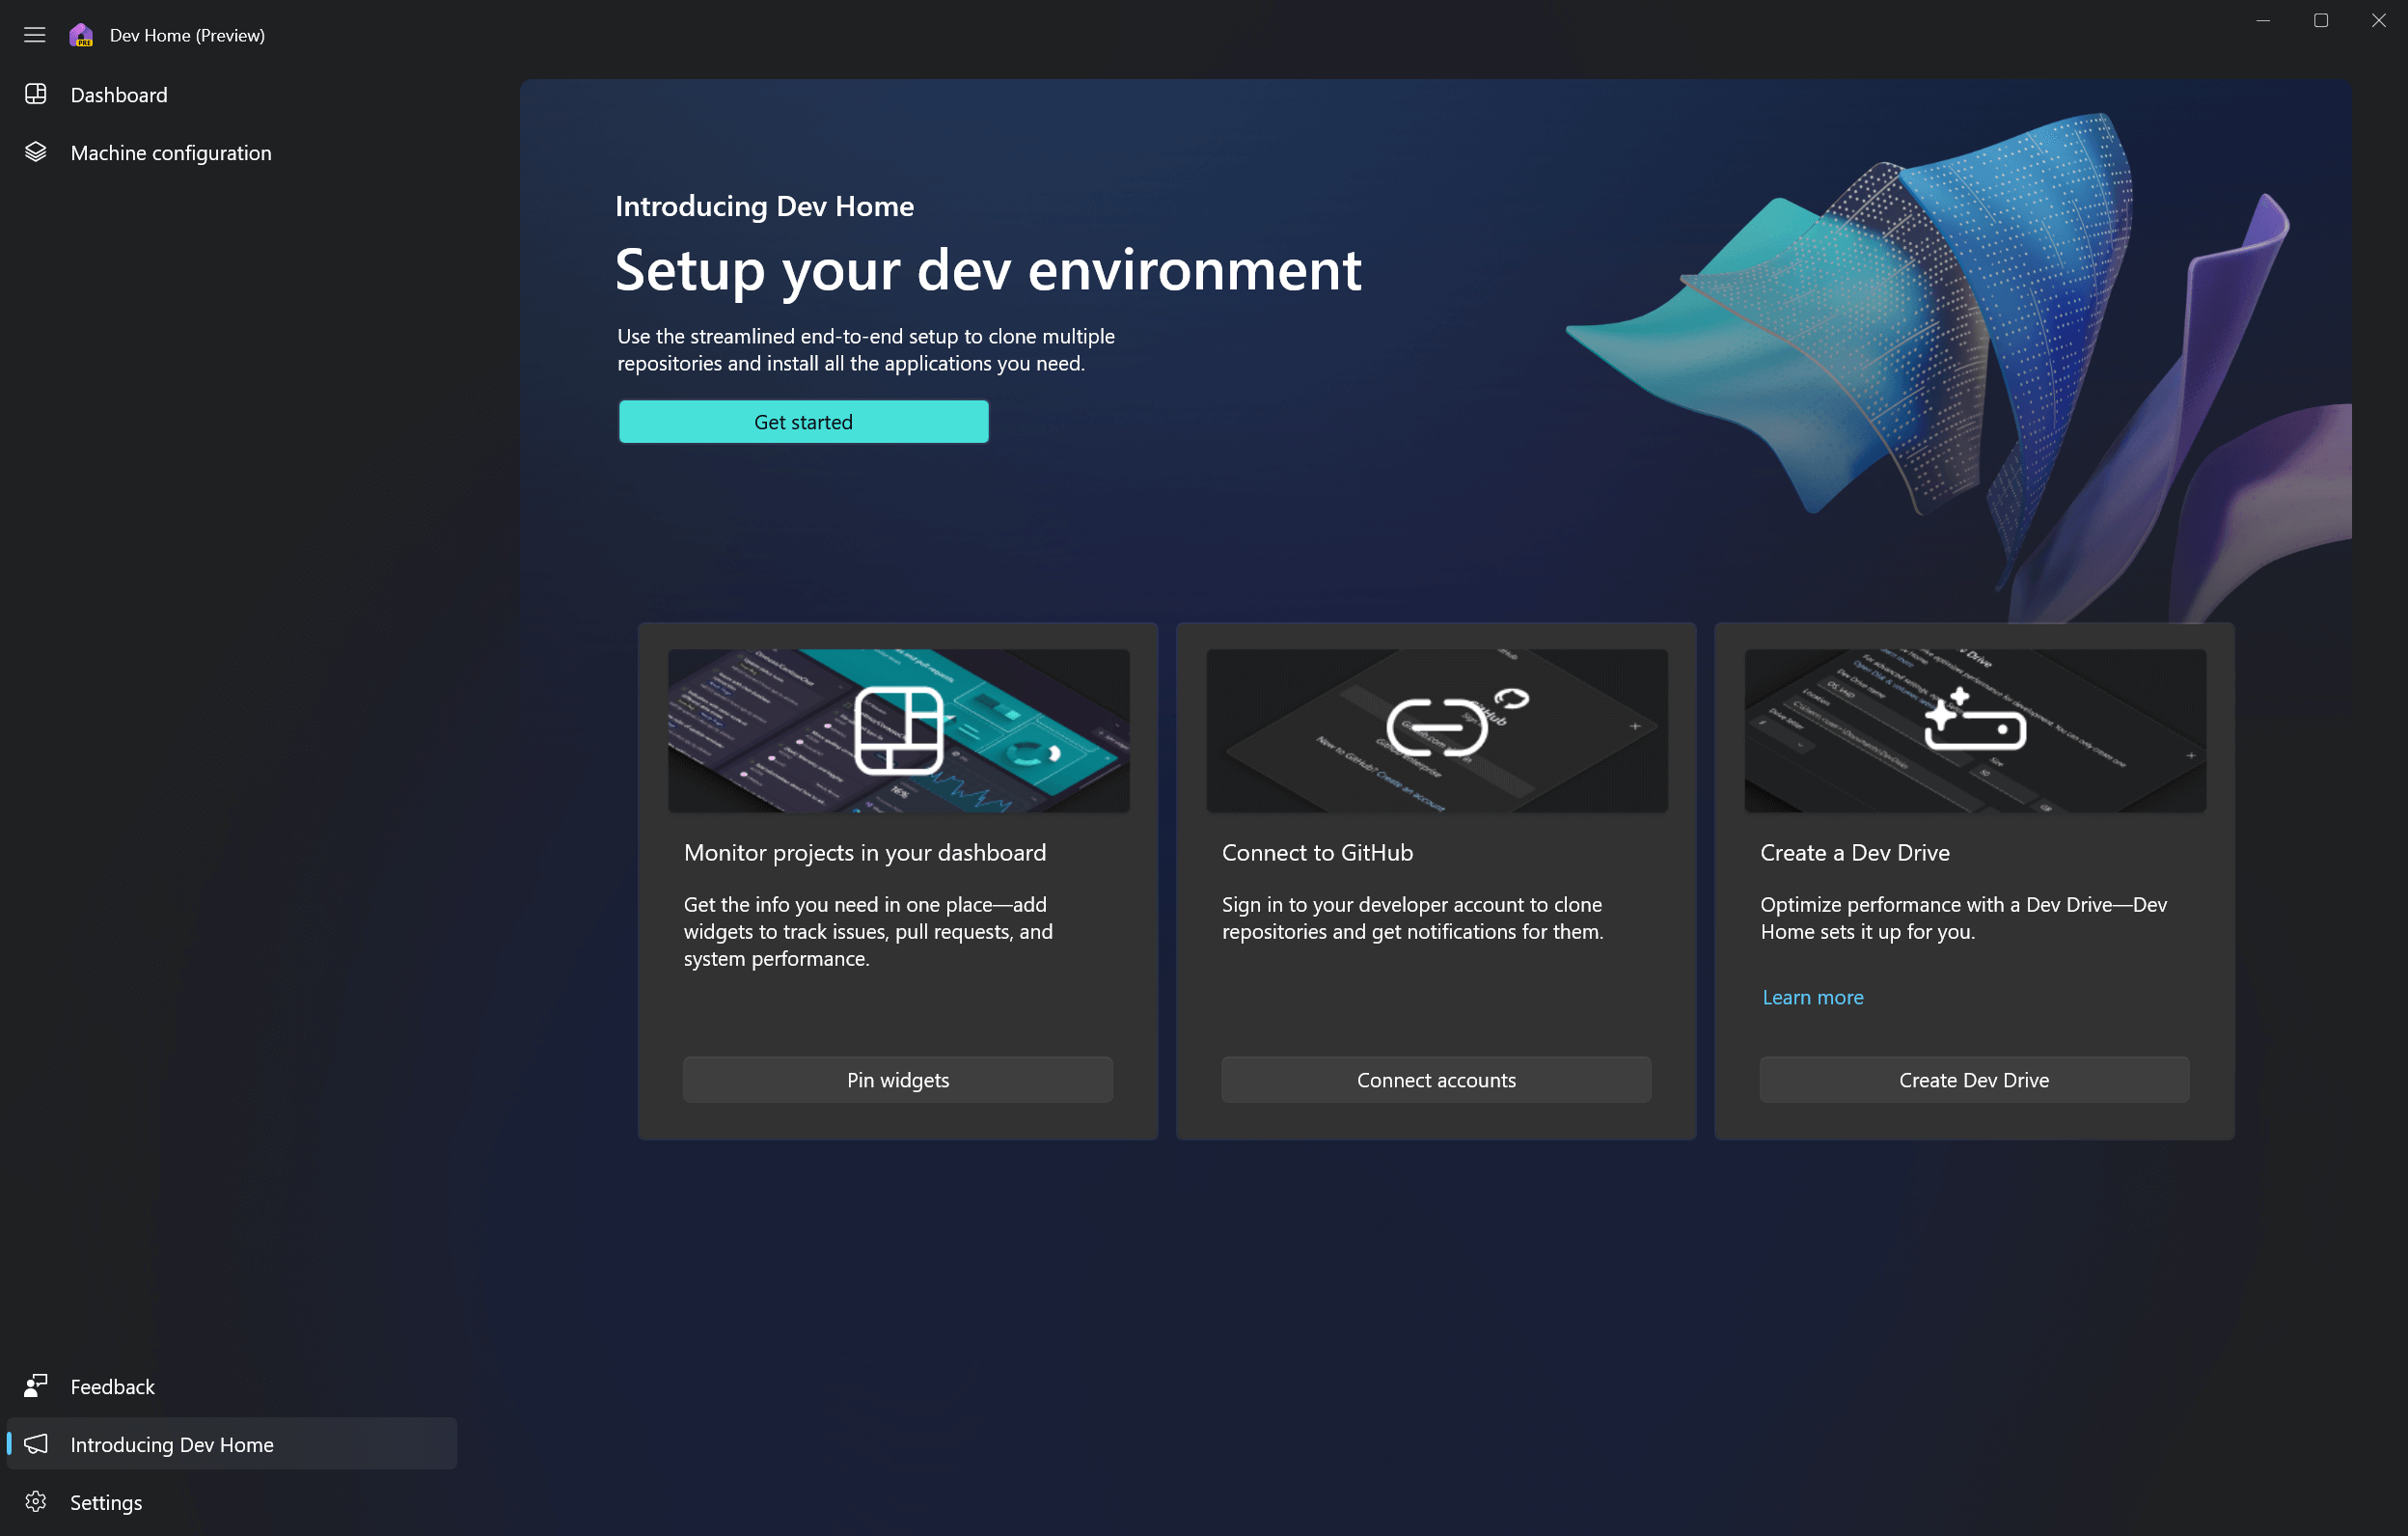Viewport: 2408px width, 1536px height.
Task: Click Connect accounts button
Action: 1436,1080
